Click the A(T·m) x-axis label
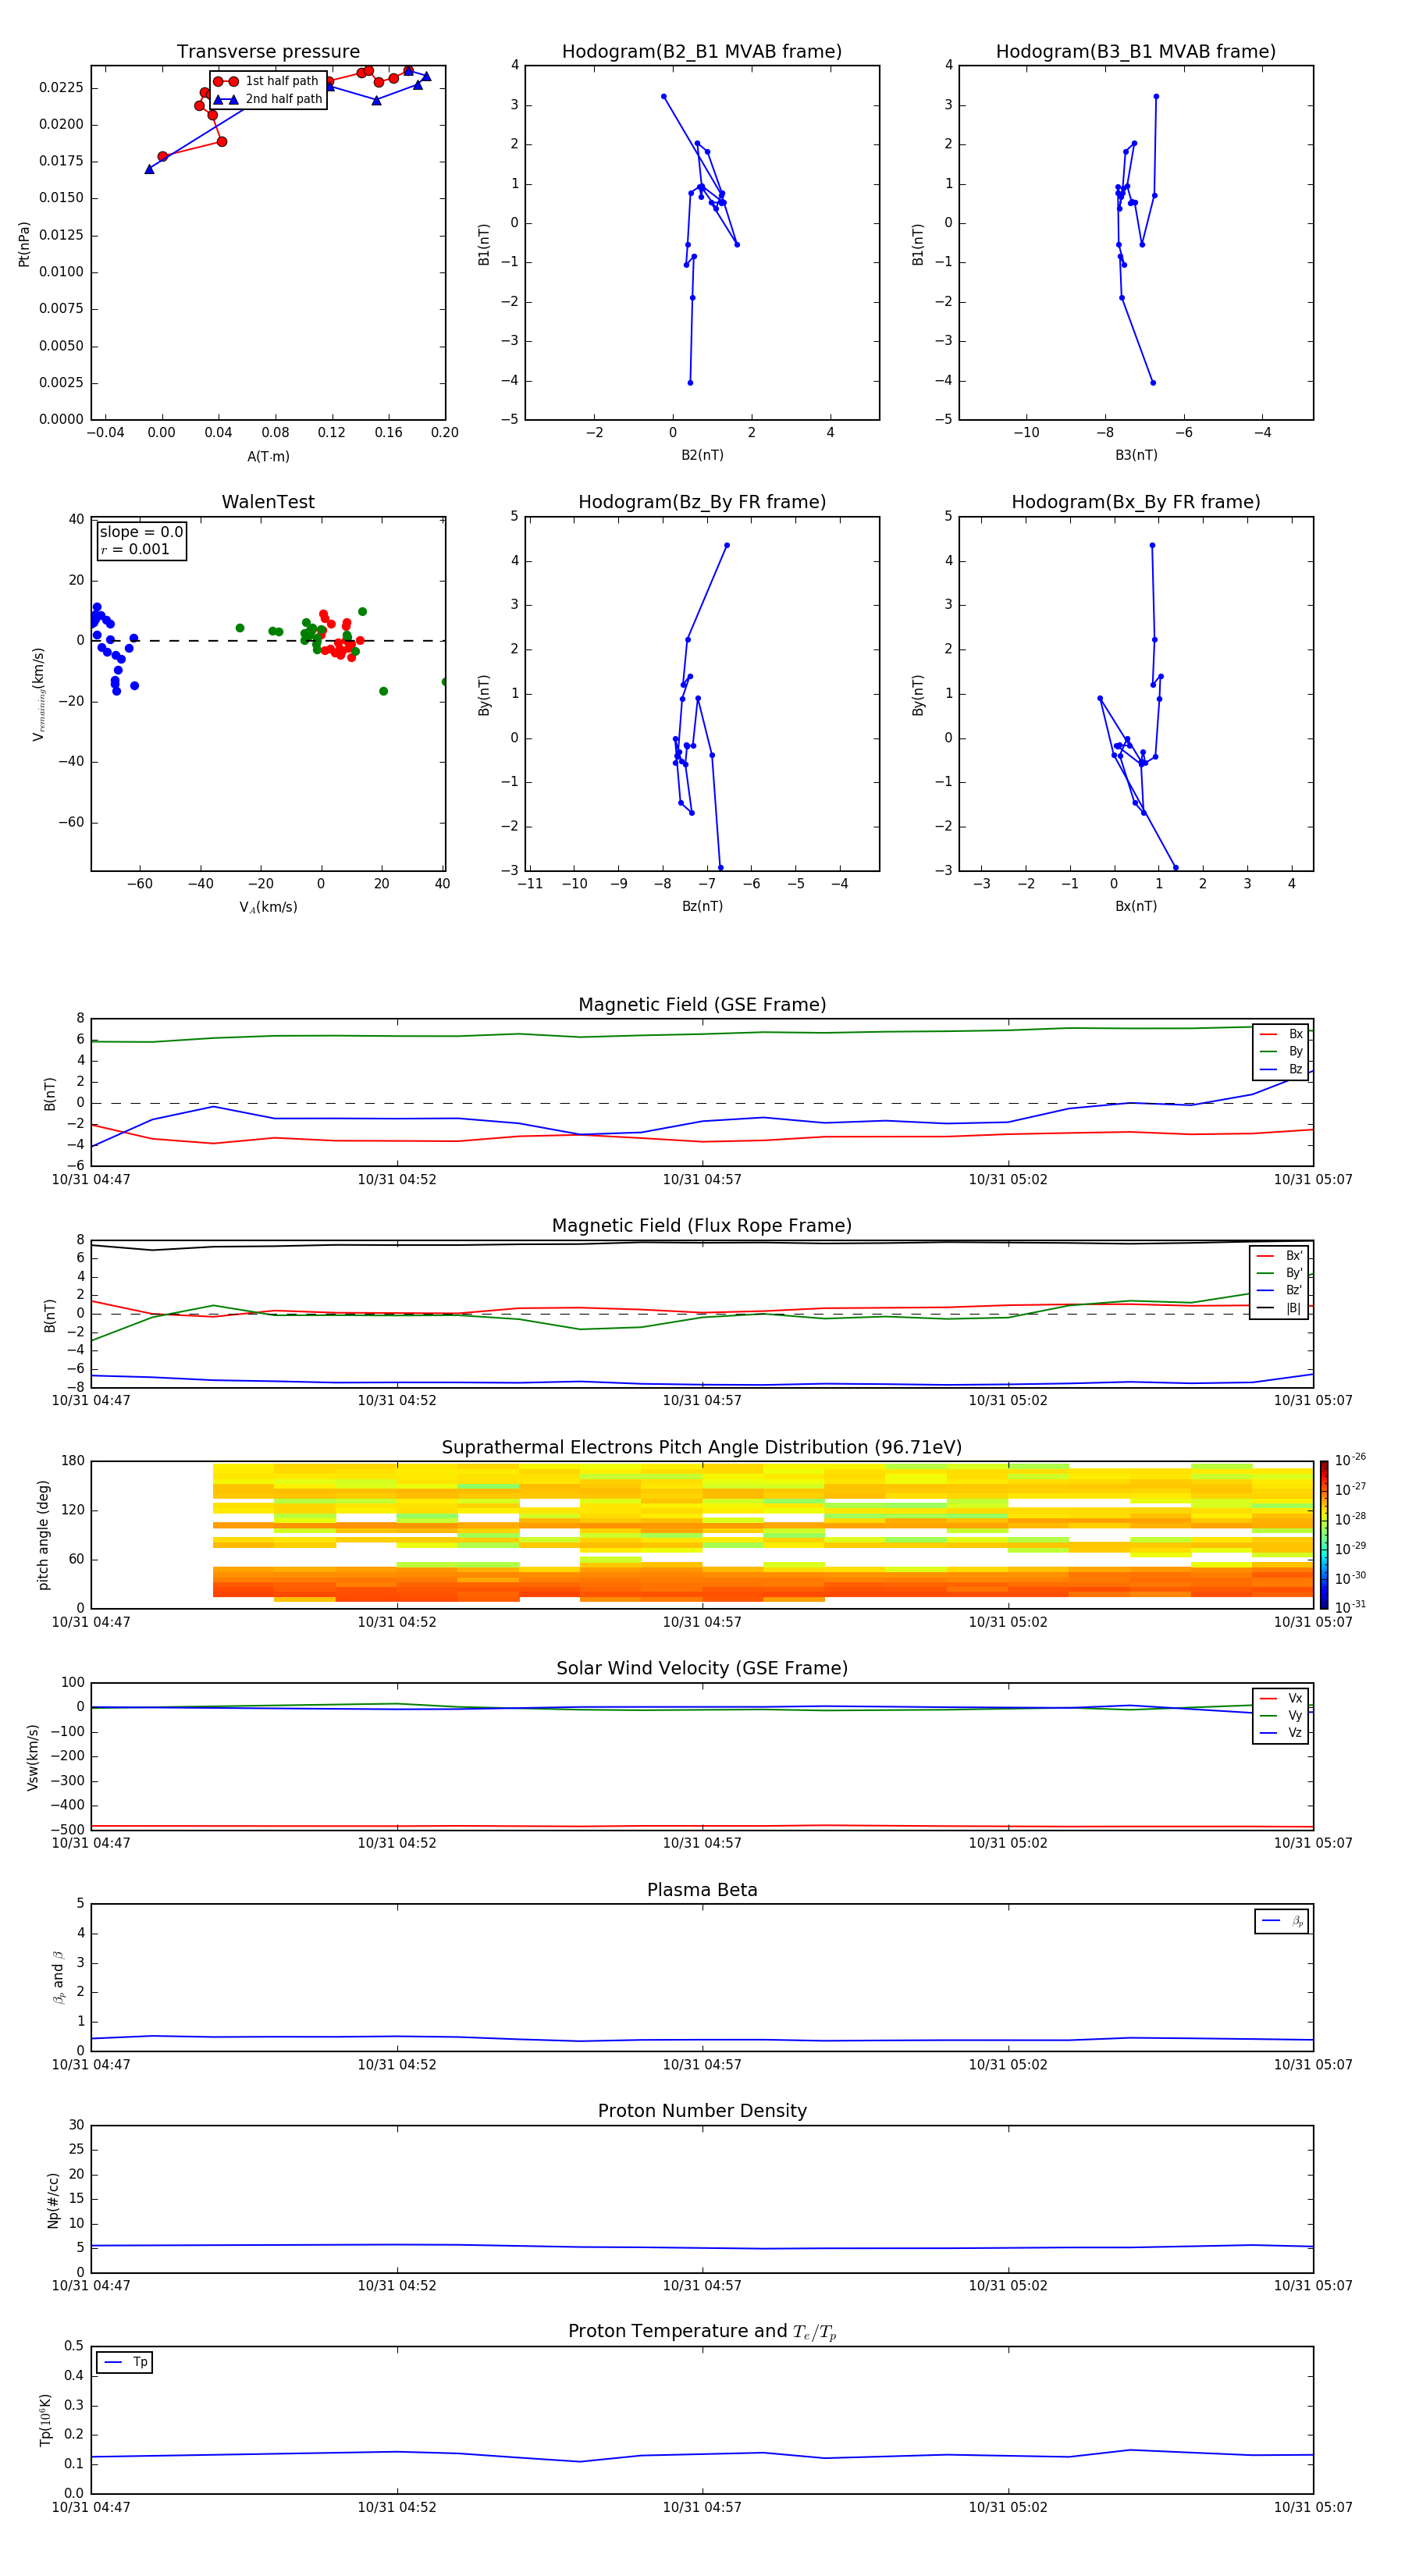This screenshot has width=1405, height=2576. (x=268, y=456)
